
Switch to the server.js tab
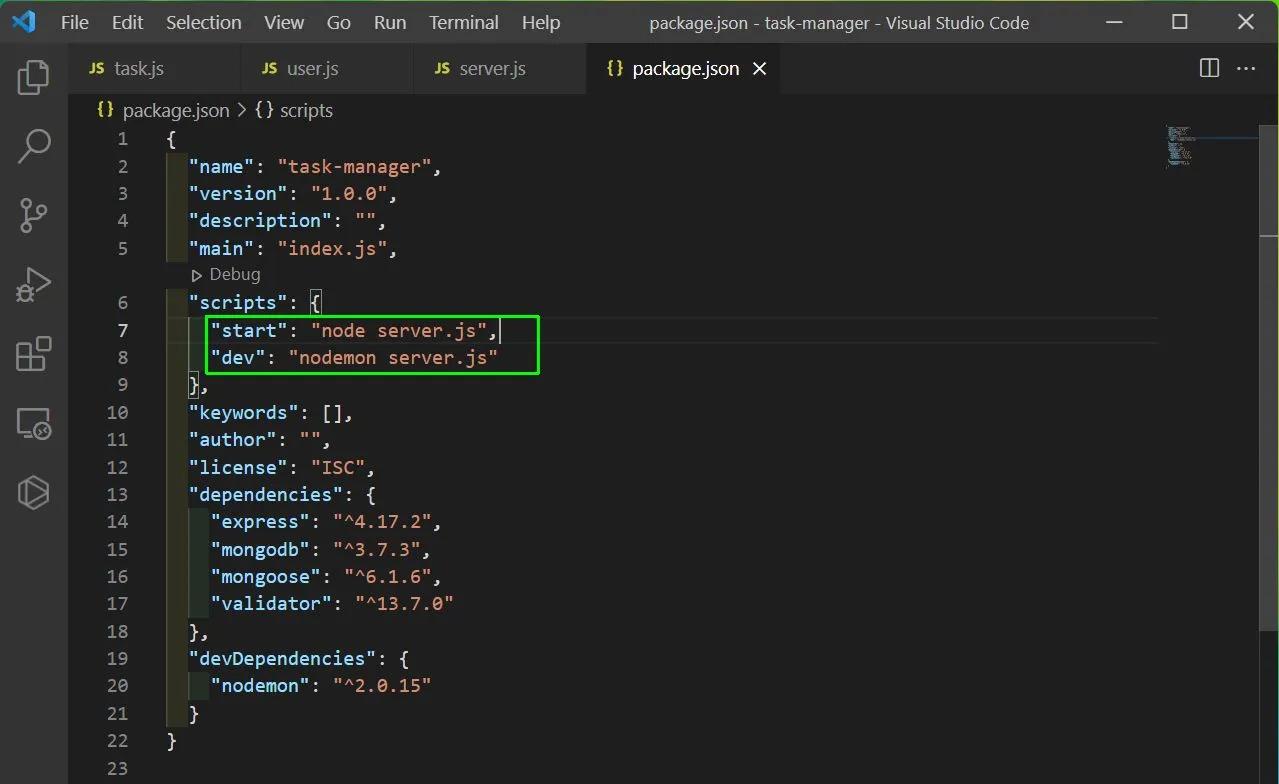point(499,68)
